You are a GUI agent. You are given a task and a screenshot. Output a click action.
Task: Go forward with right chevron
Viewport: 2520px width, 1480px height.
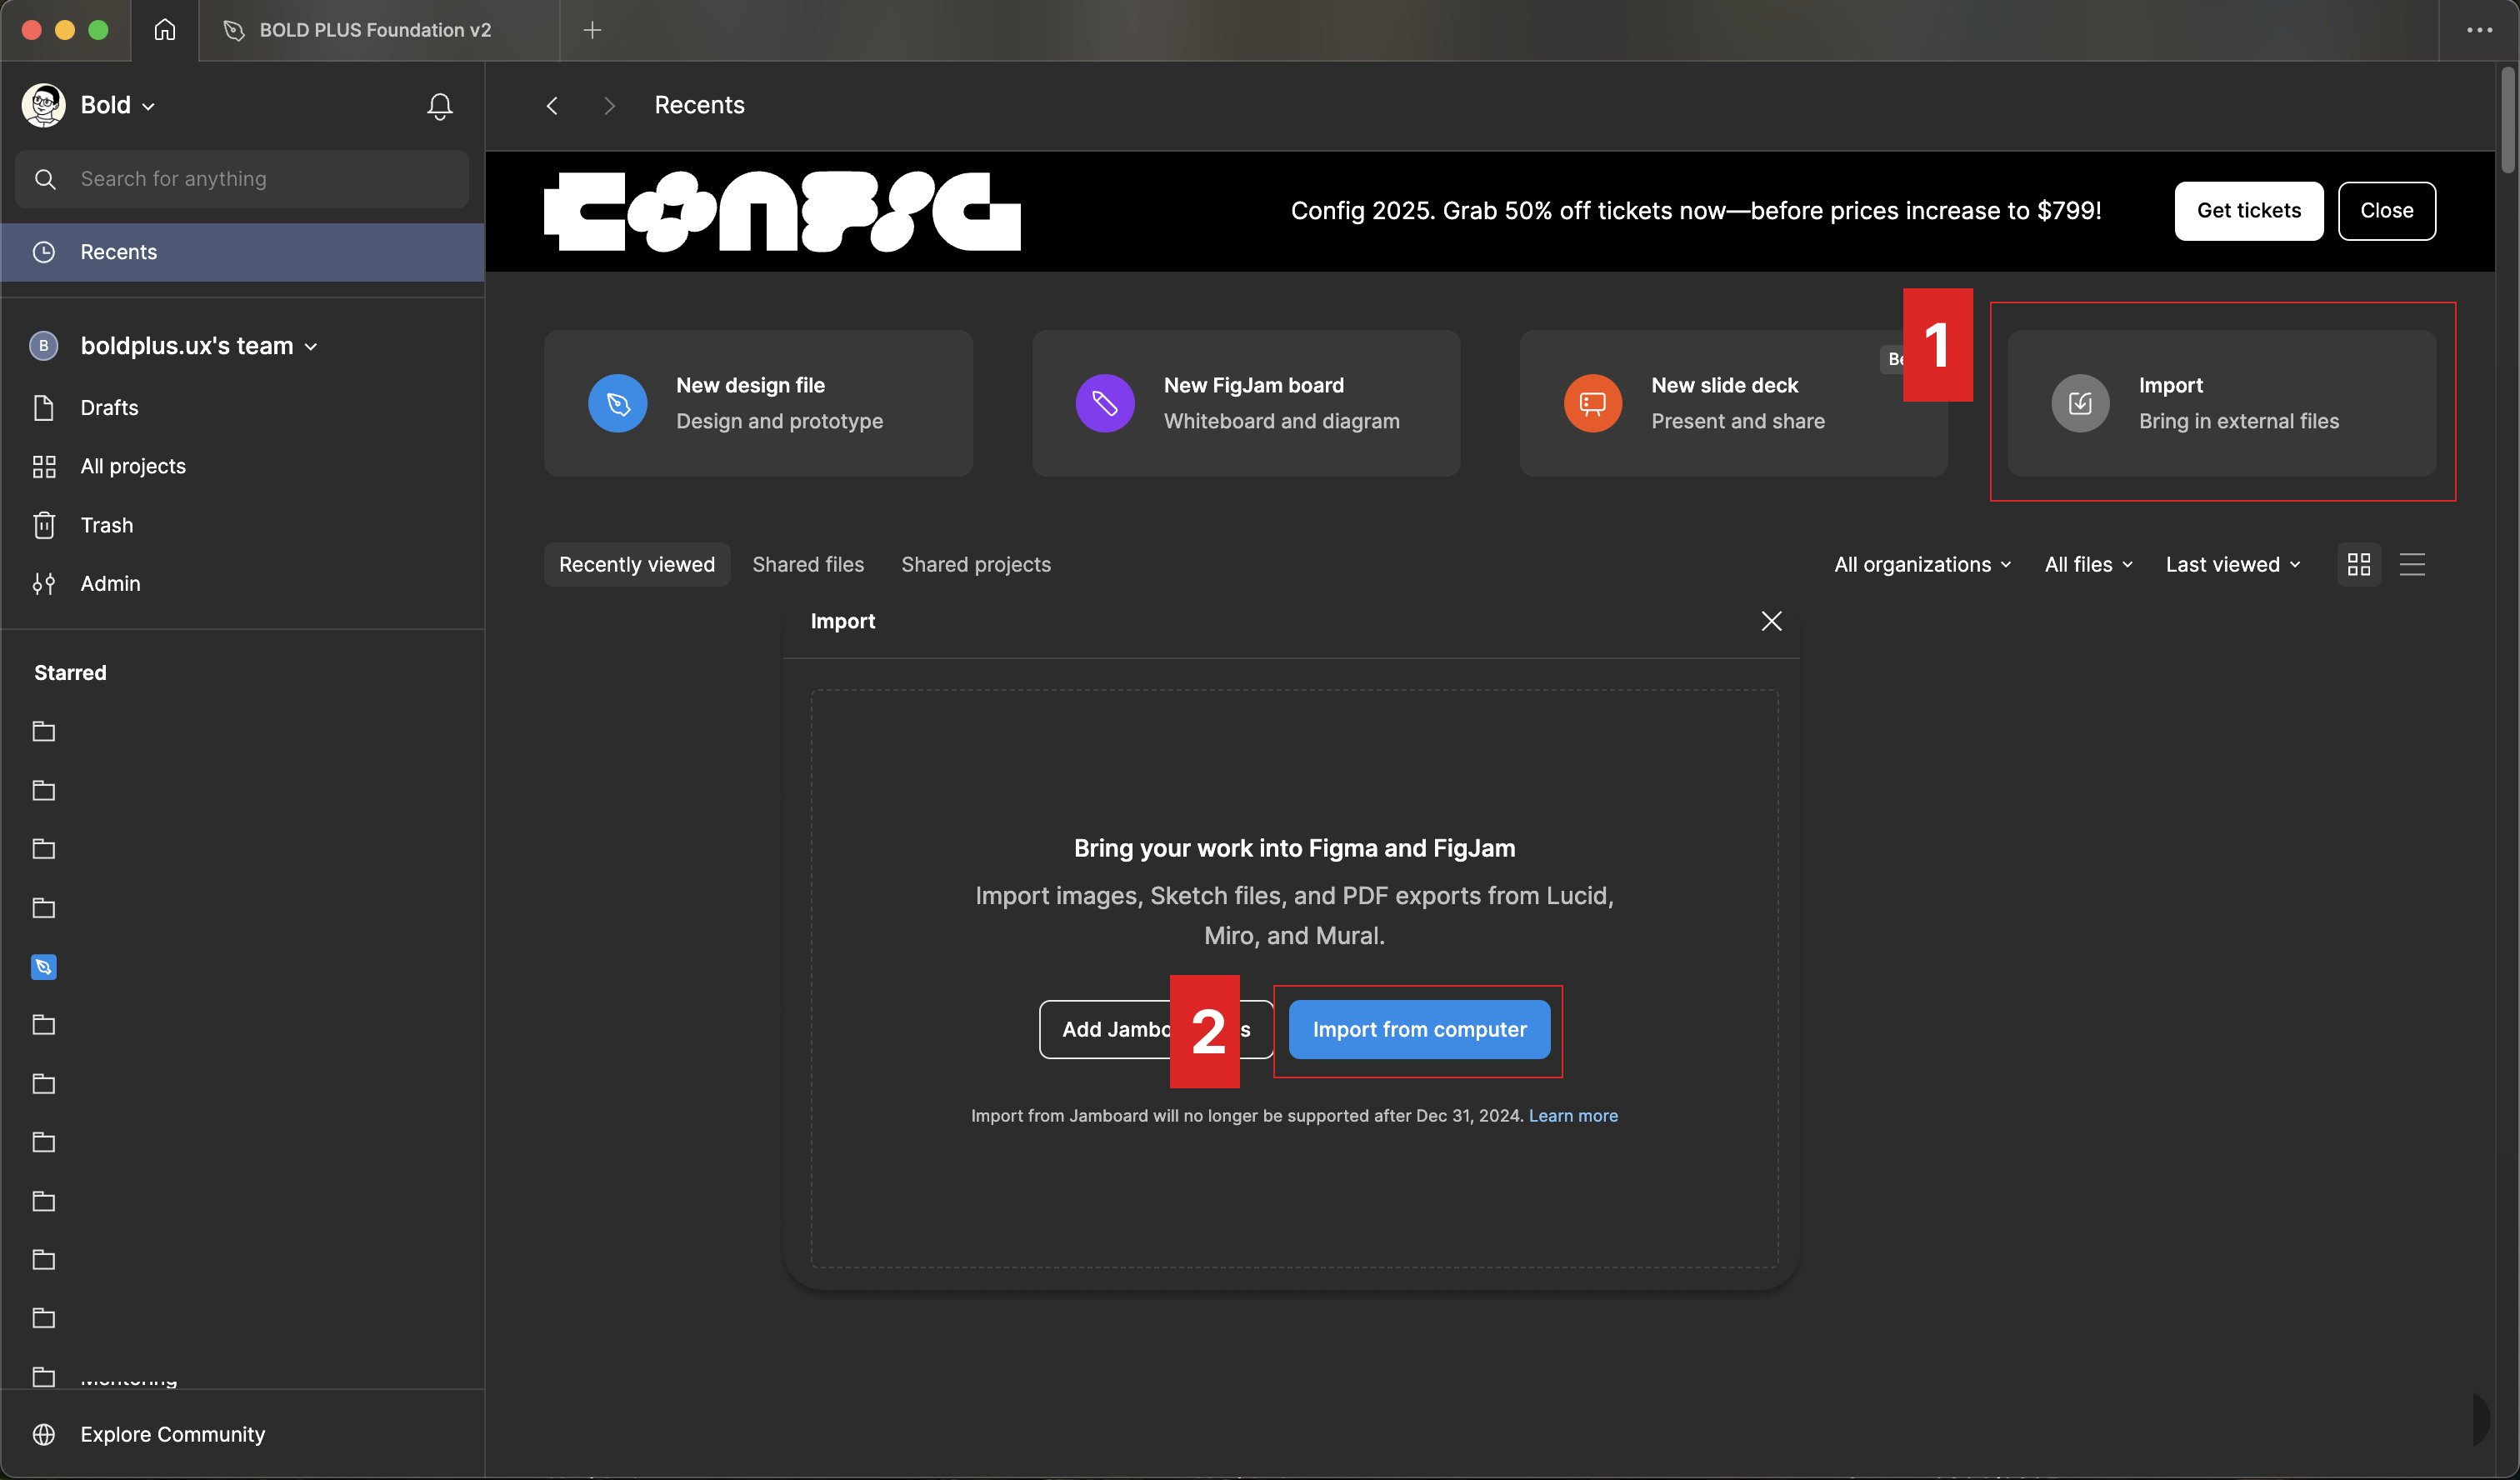(609, 105)
